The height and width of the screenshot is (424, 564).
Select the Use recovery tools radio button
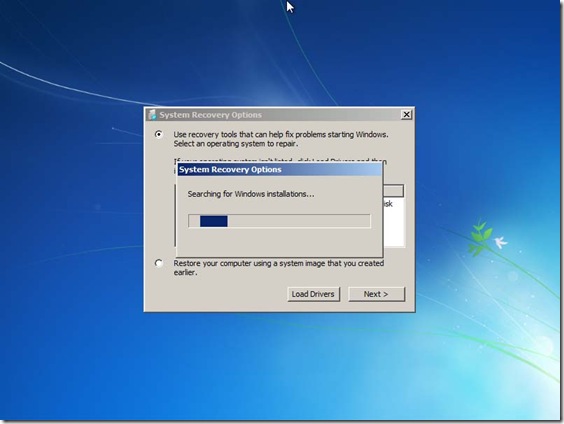tap(159, 135)
